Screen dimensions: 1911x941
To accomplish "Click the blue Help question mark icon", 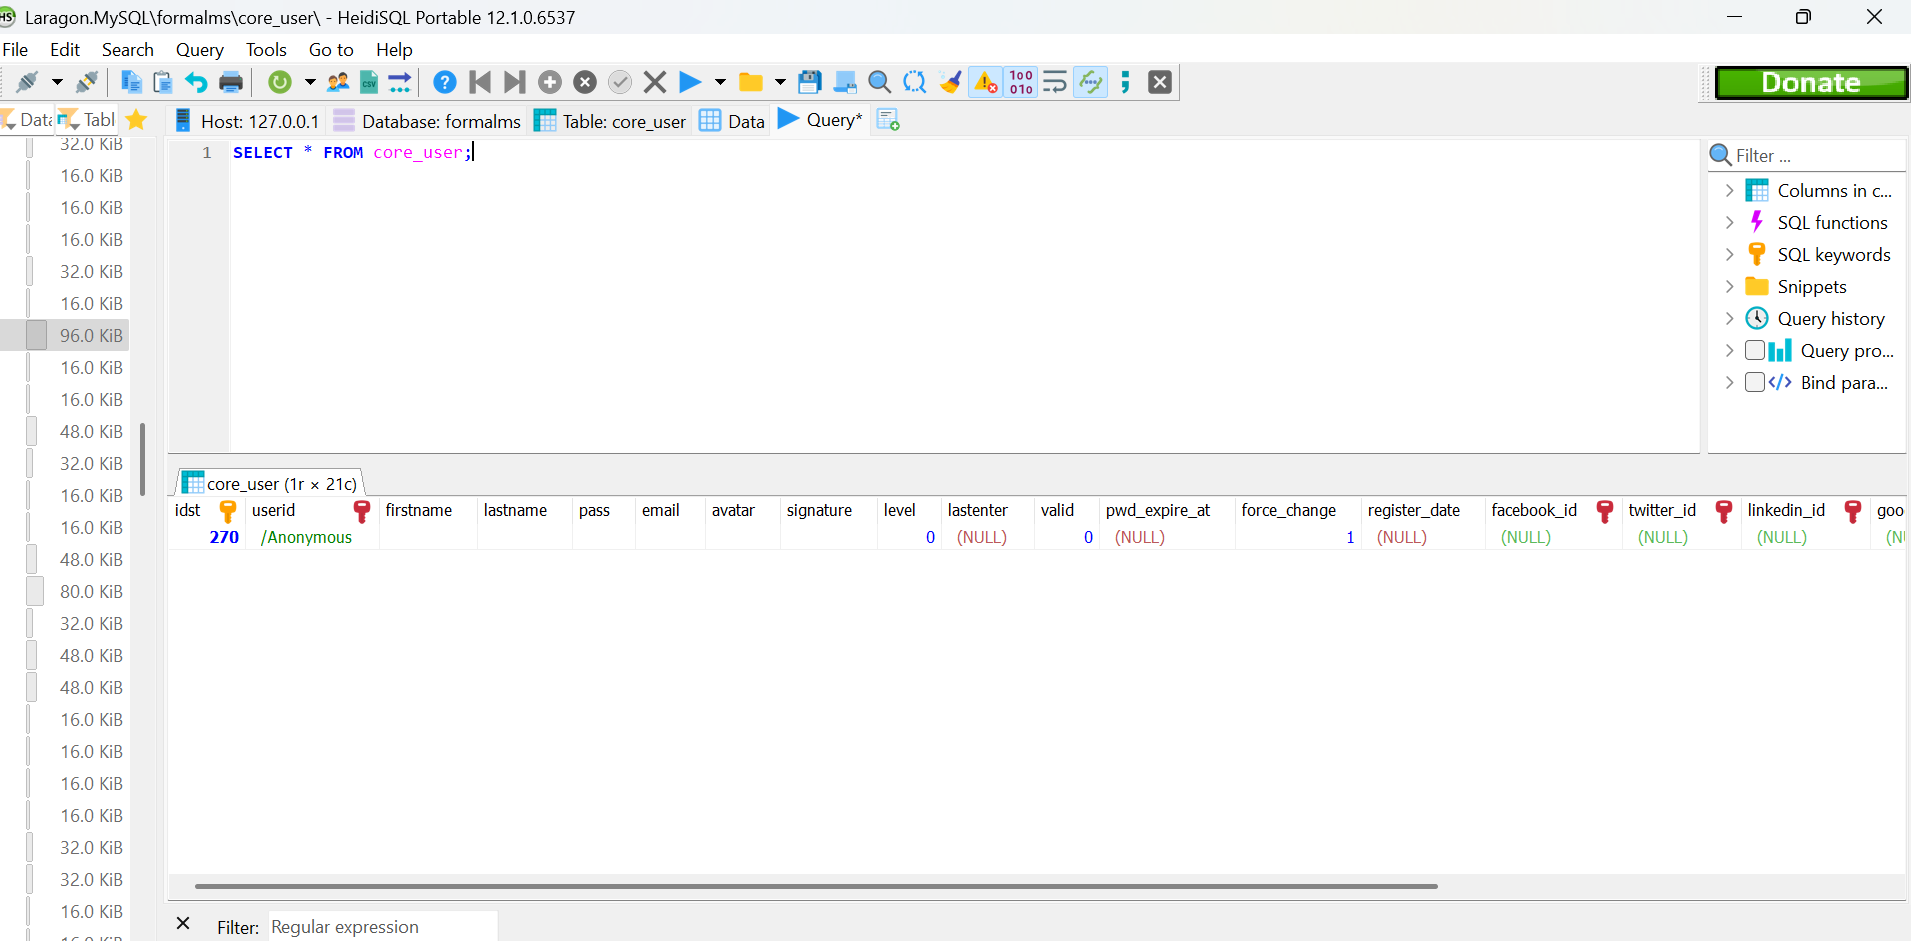I will [x=445, y=82].
